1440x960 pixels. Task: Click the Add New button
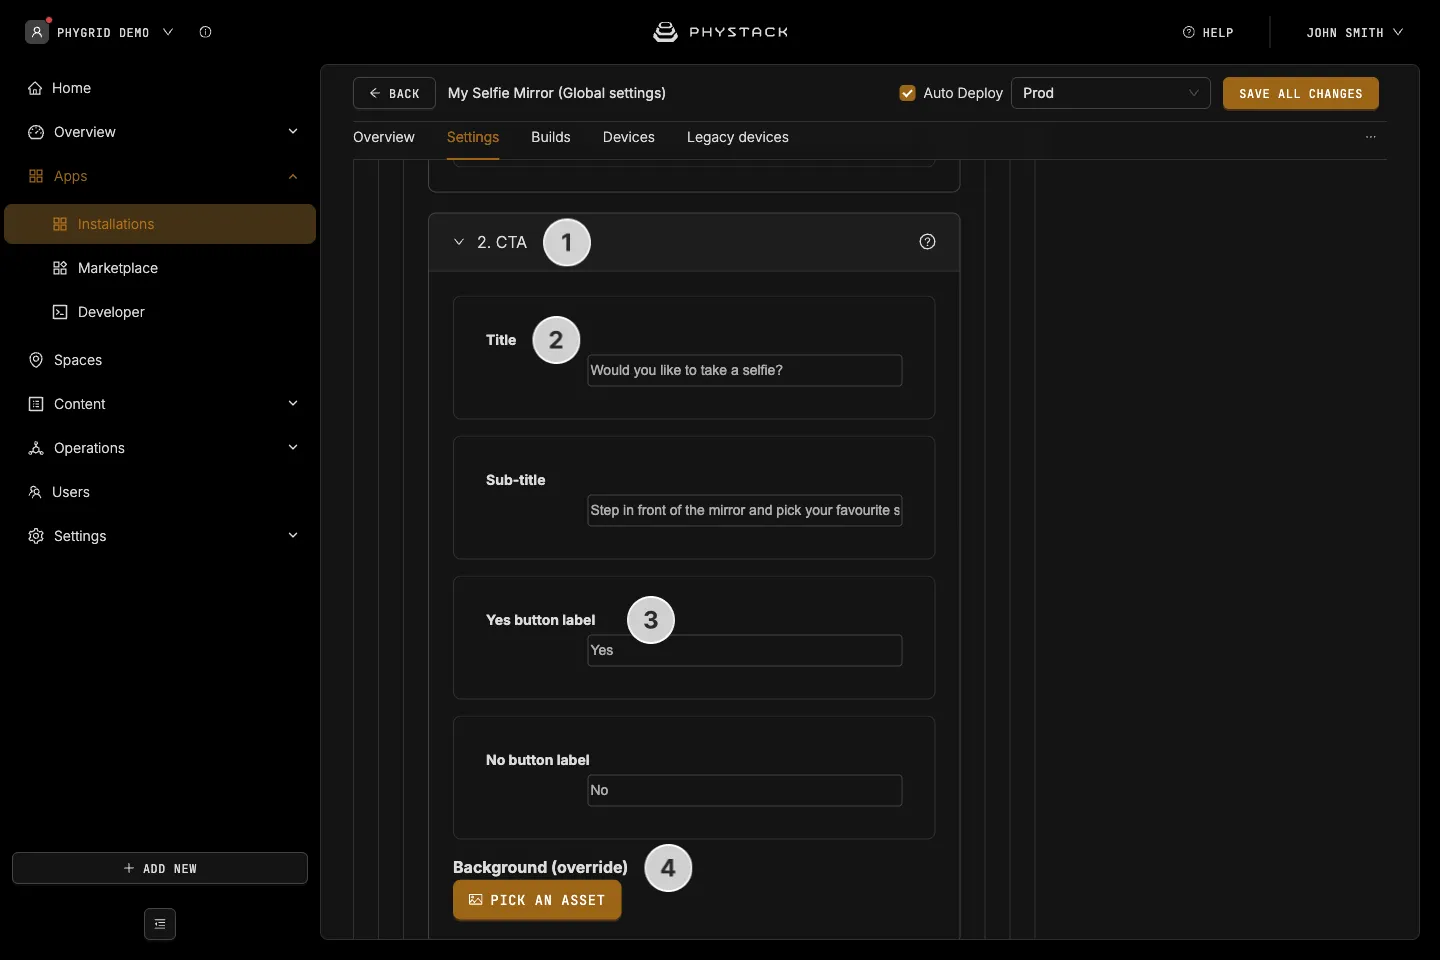point(160,868)
